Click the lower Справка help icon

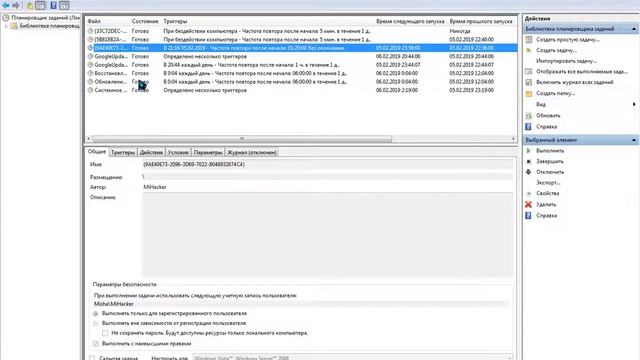pos(529,216)
